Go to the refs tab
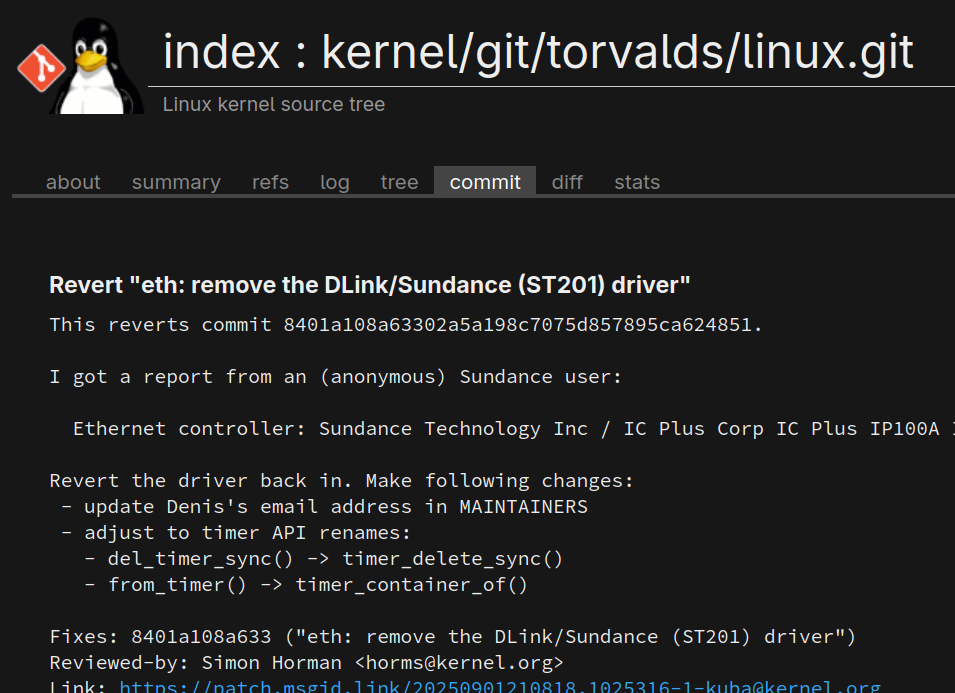The image size is (955, 693). [x=270, y=182]
